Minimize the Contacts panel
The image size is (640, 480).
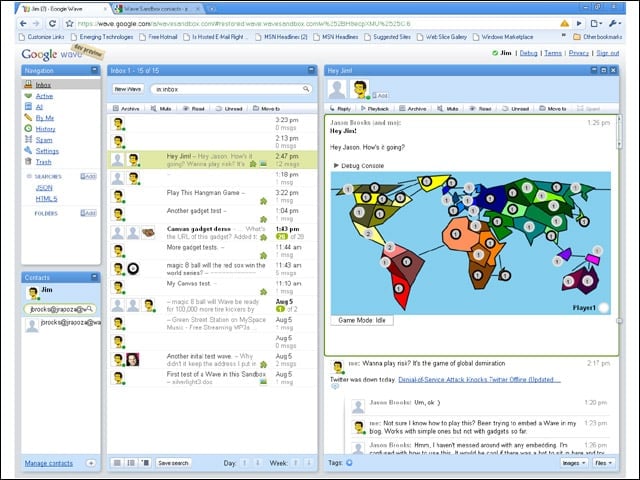tap(94, 277)
